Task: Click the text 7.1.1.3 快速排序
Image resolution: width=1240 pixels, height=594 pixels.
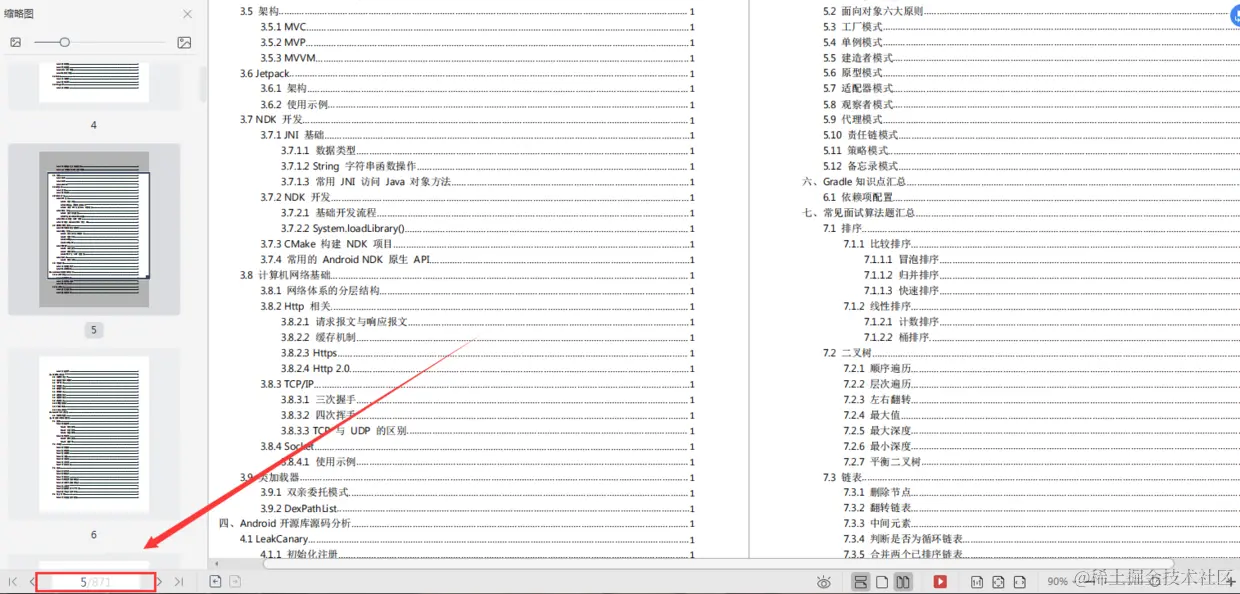Action: (x=902, y=291)
